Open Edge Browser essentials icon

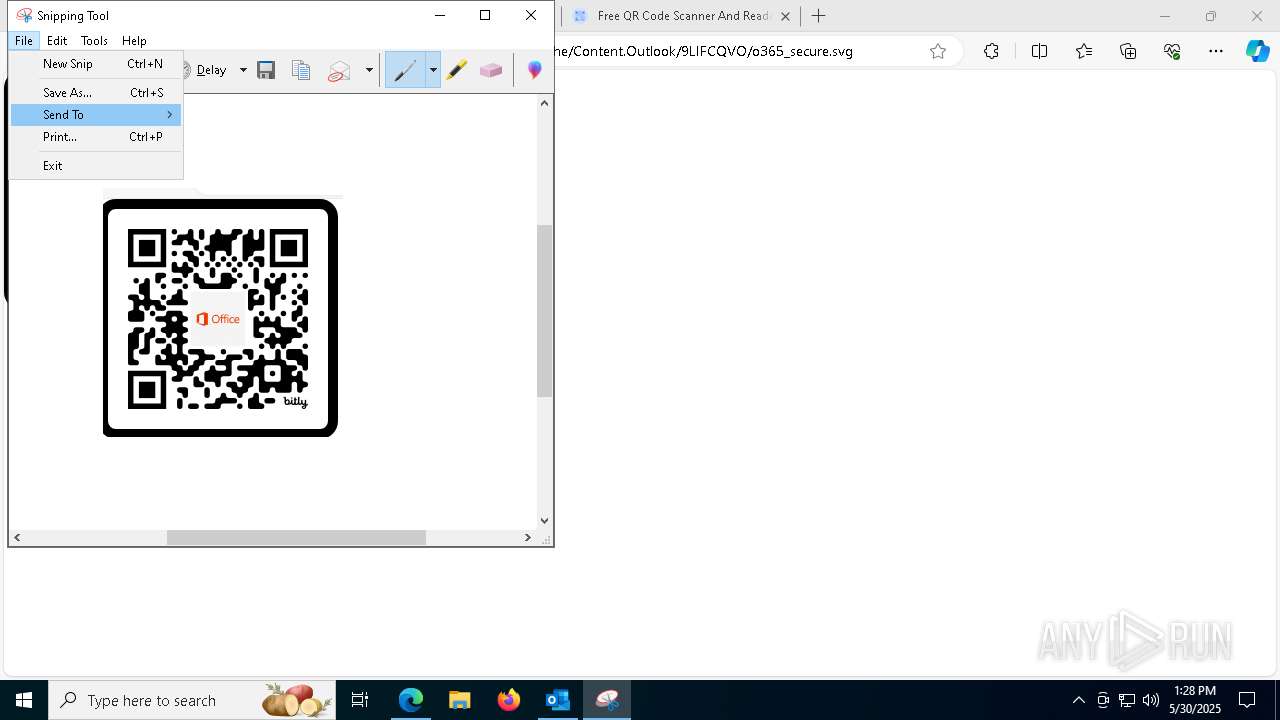(1172, 51)
